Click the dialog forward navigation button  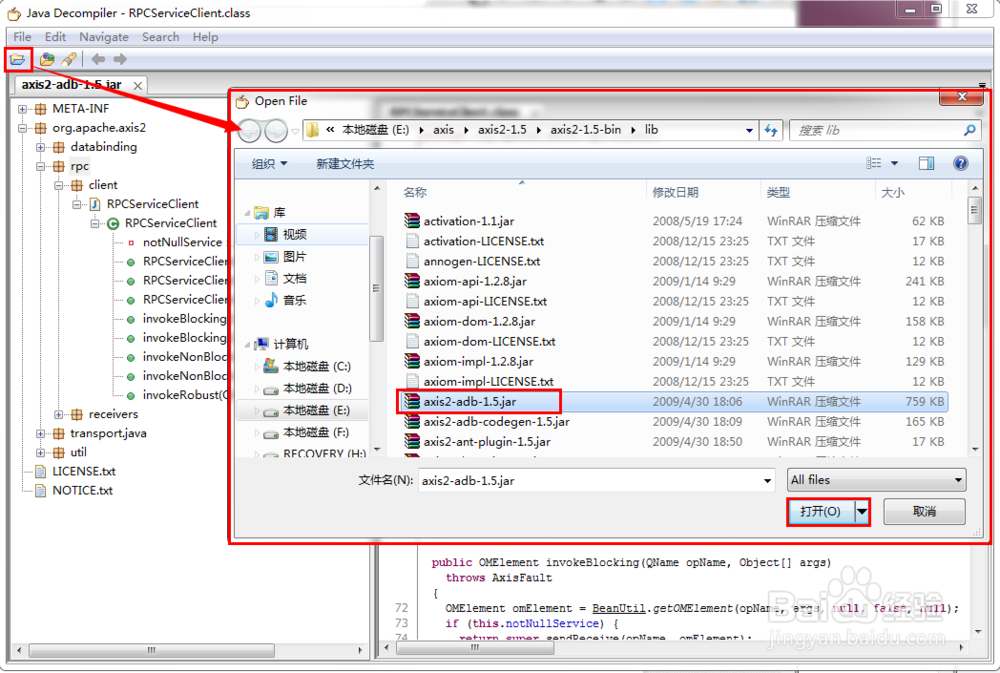point(276,131)
